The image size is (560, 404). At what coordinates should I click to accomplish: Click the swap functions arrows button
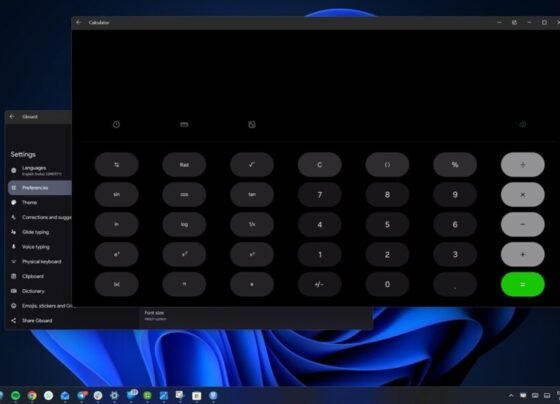pos(116,165)
